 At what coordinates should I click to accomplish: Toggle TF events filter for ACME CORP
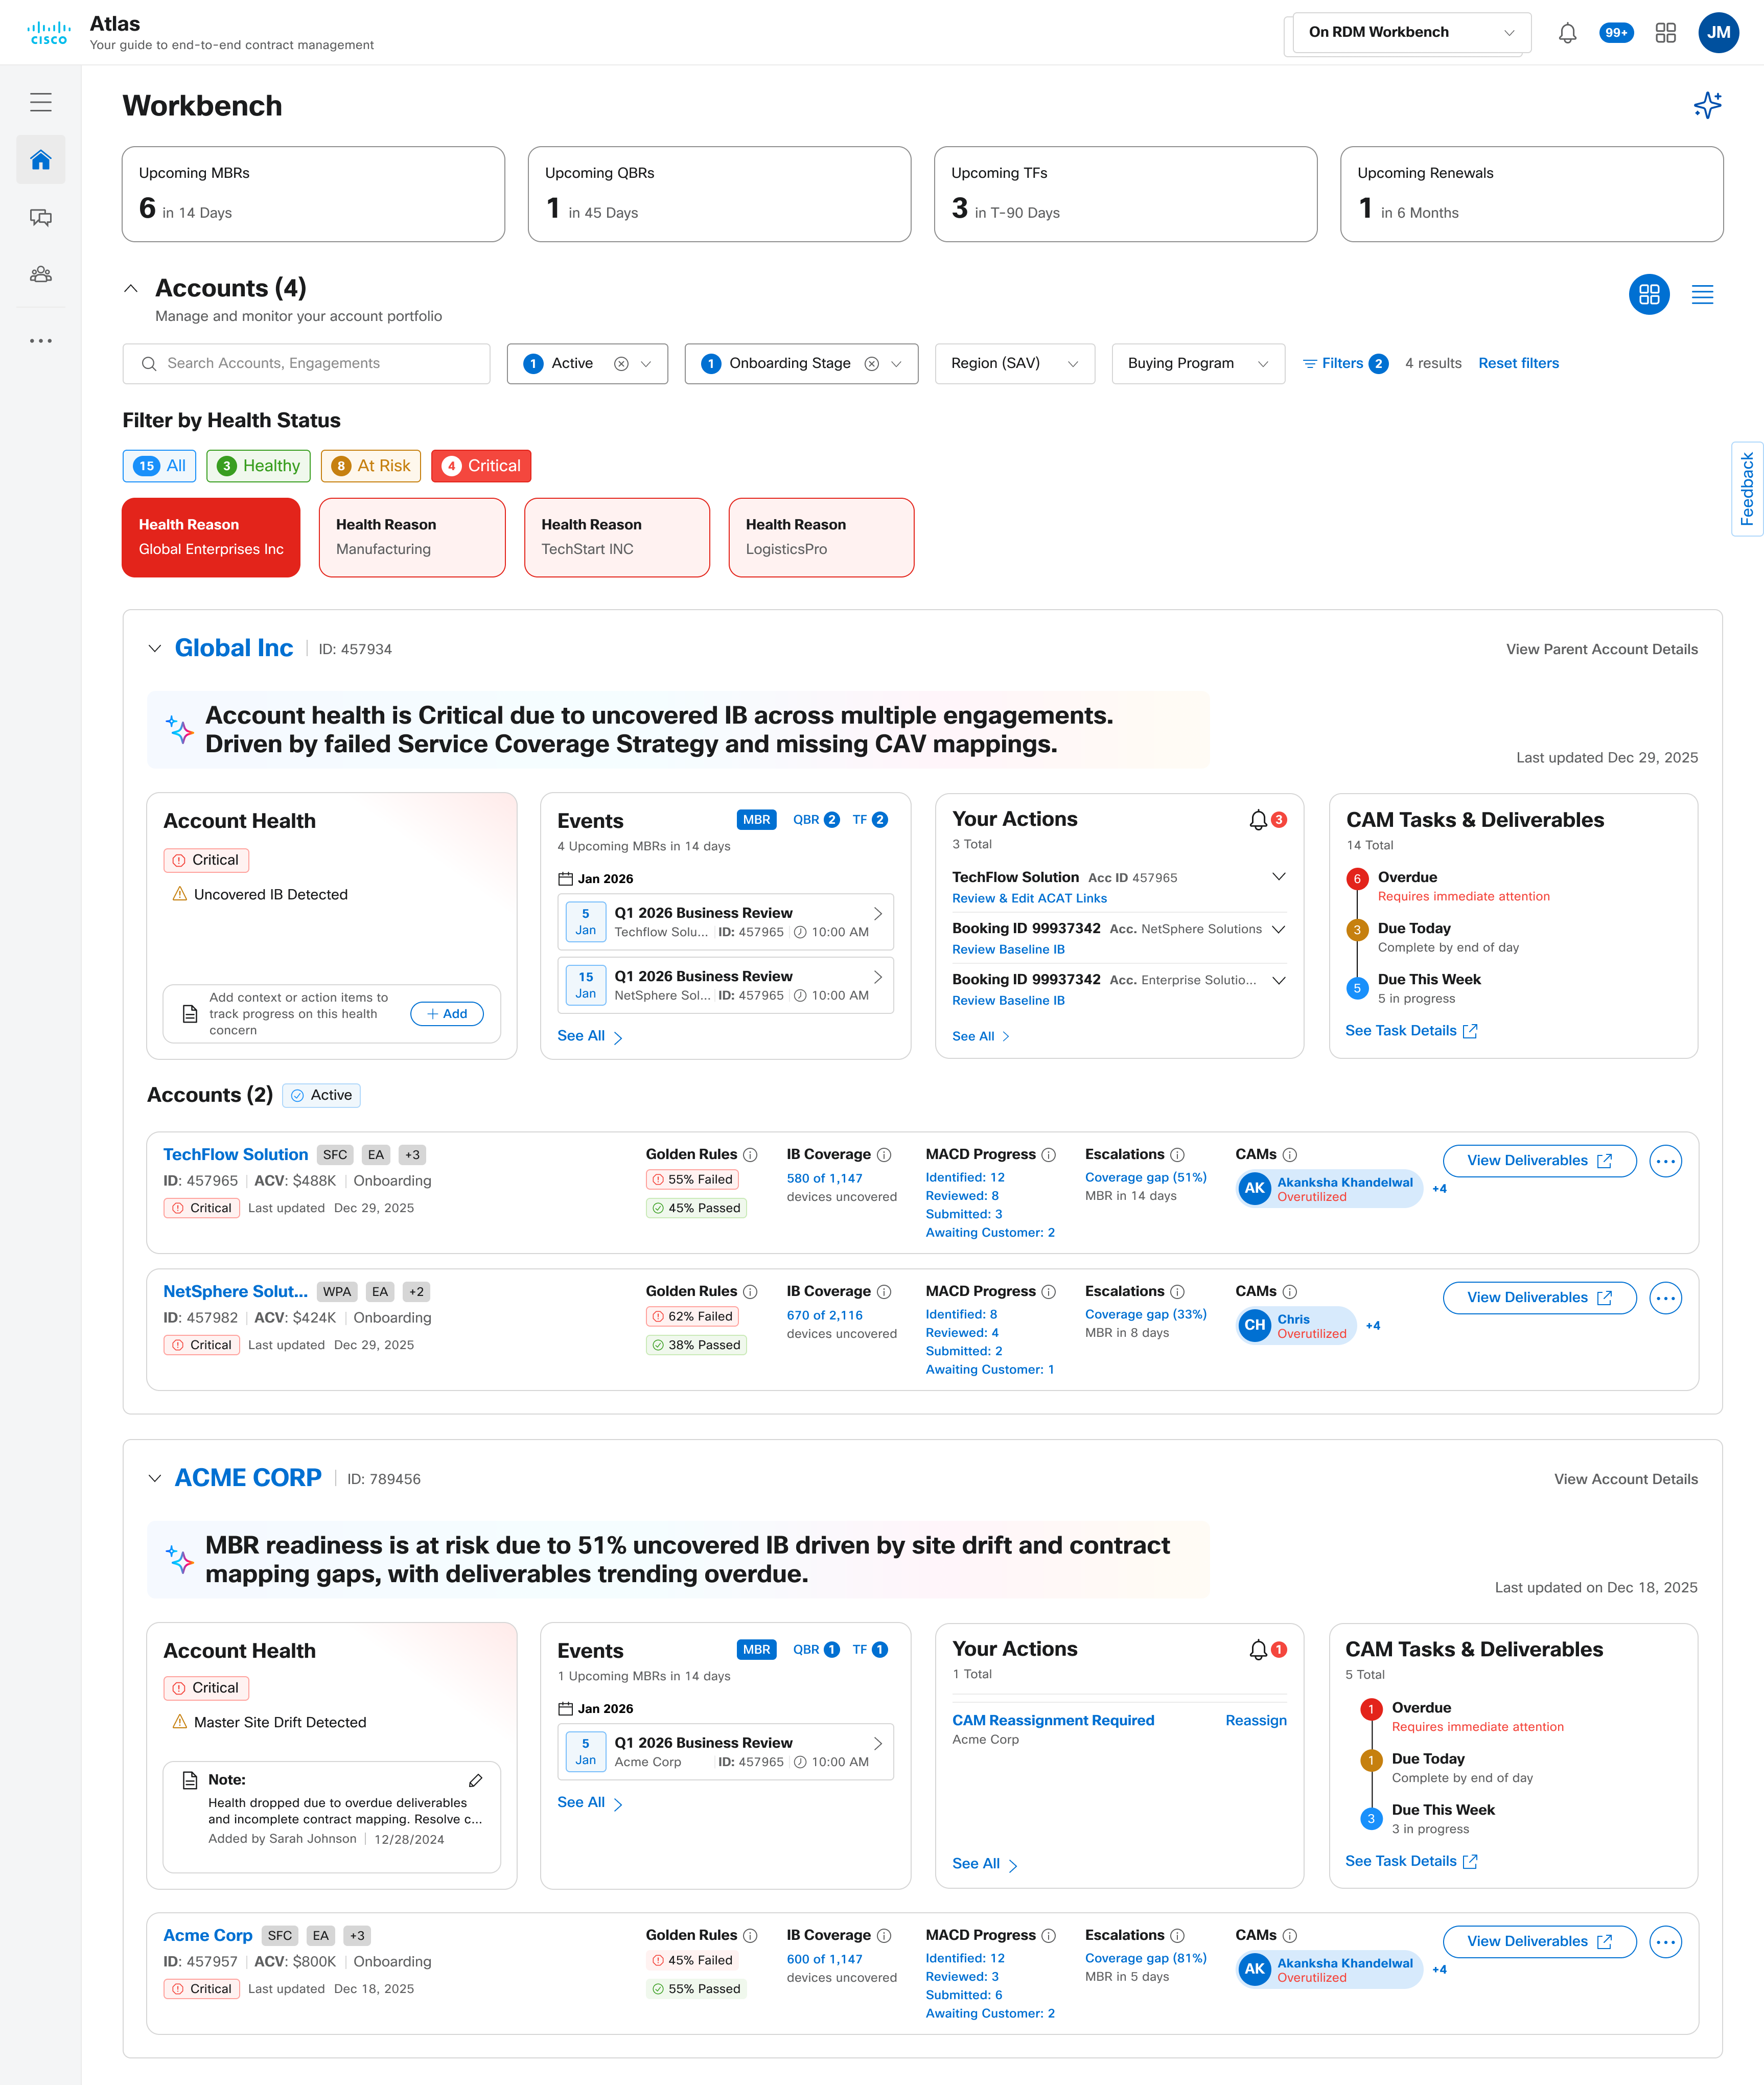870,1650
